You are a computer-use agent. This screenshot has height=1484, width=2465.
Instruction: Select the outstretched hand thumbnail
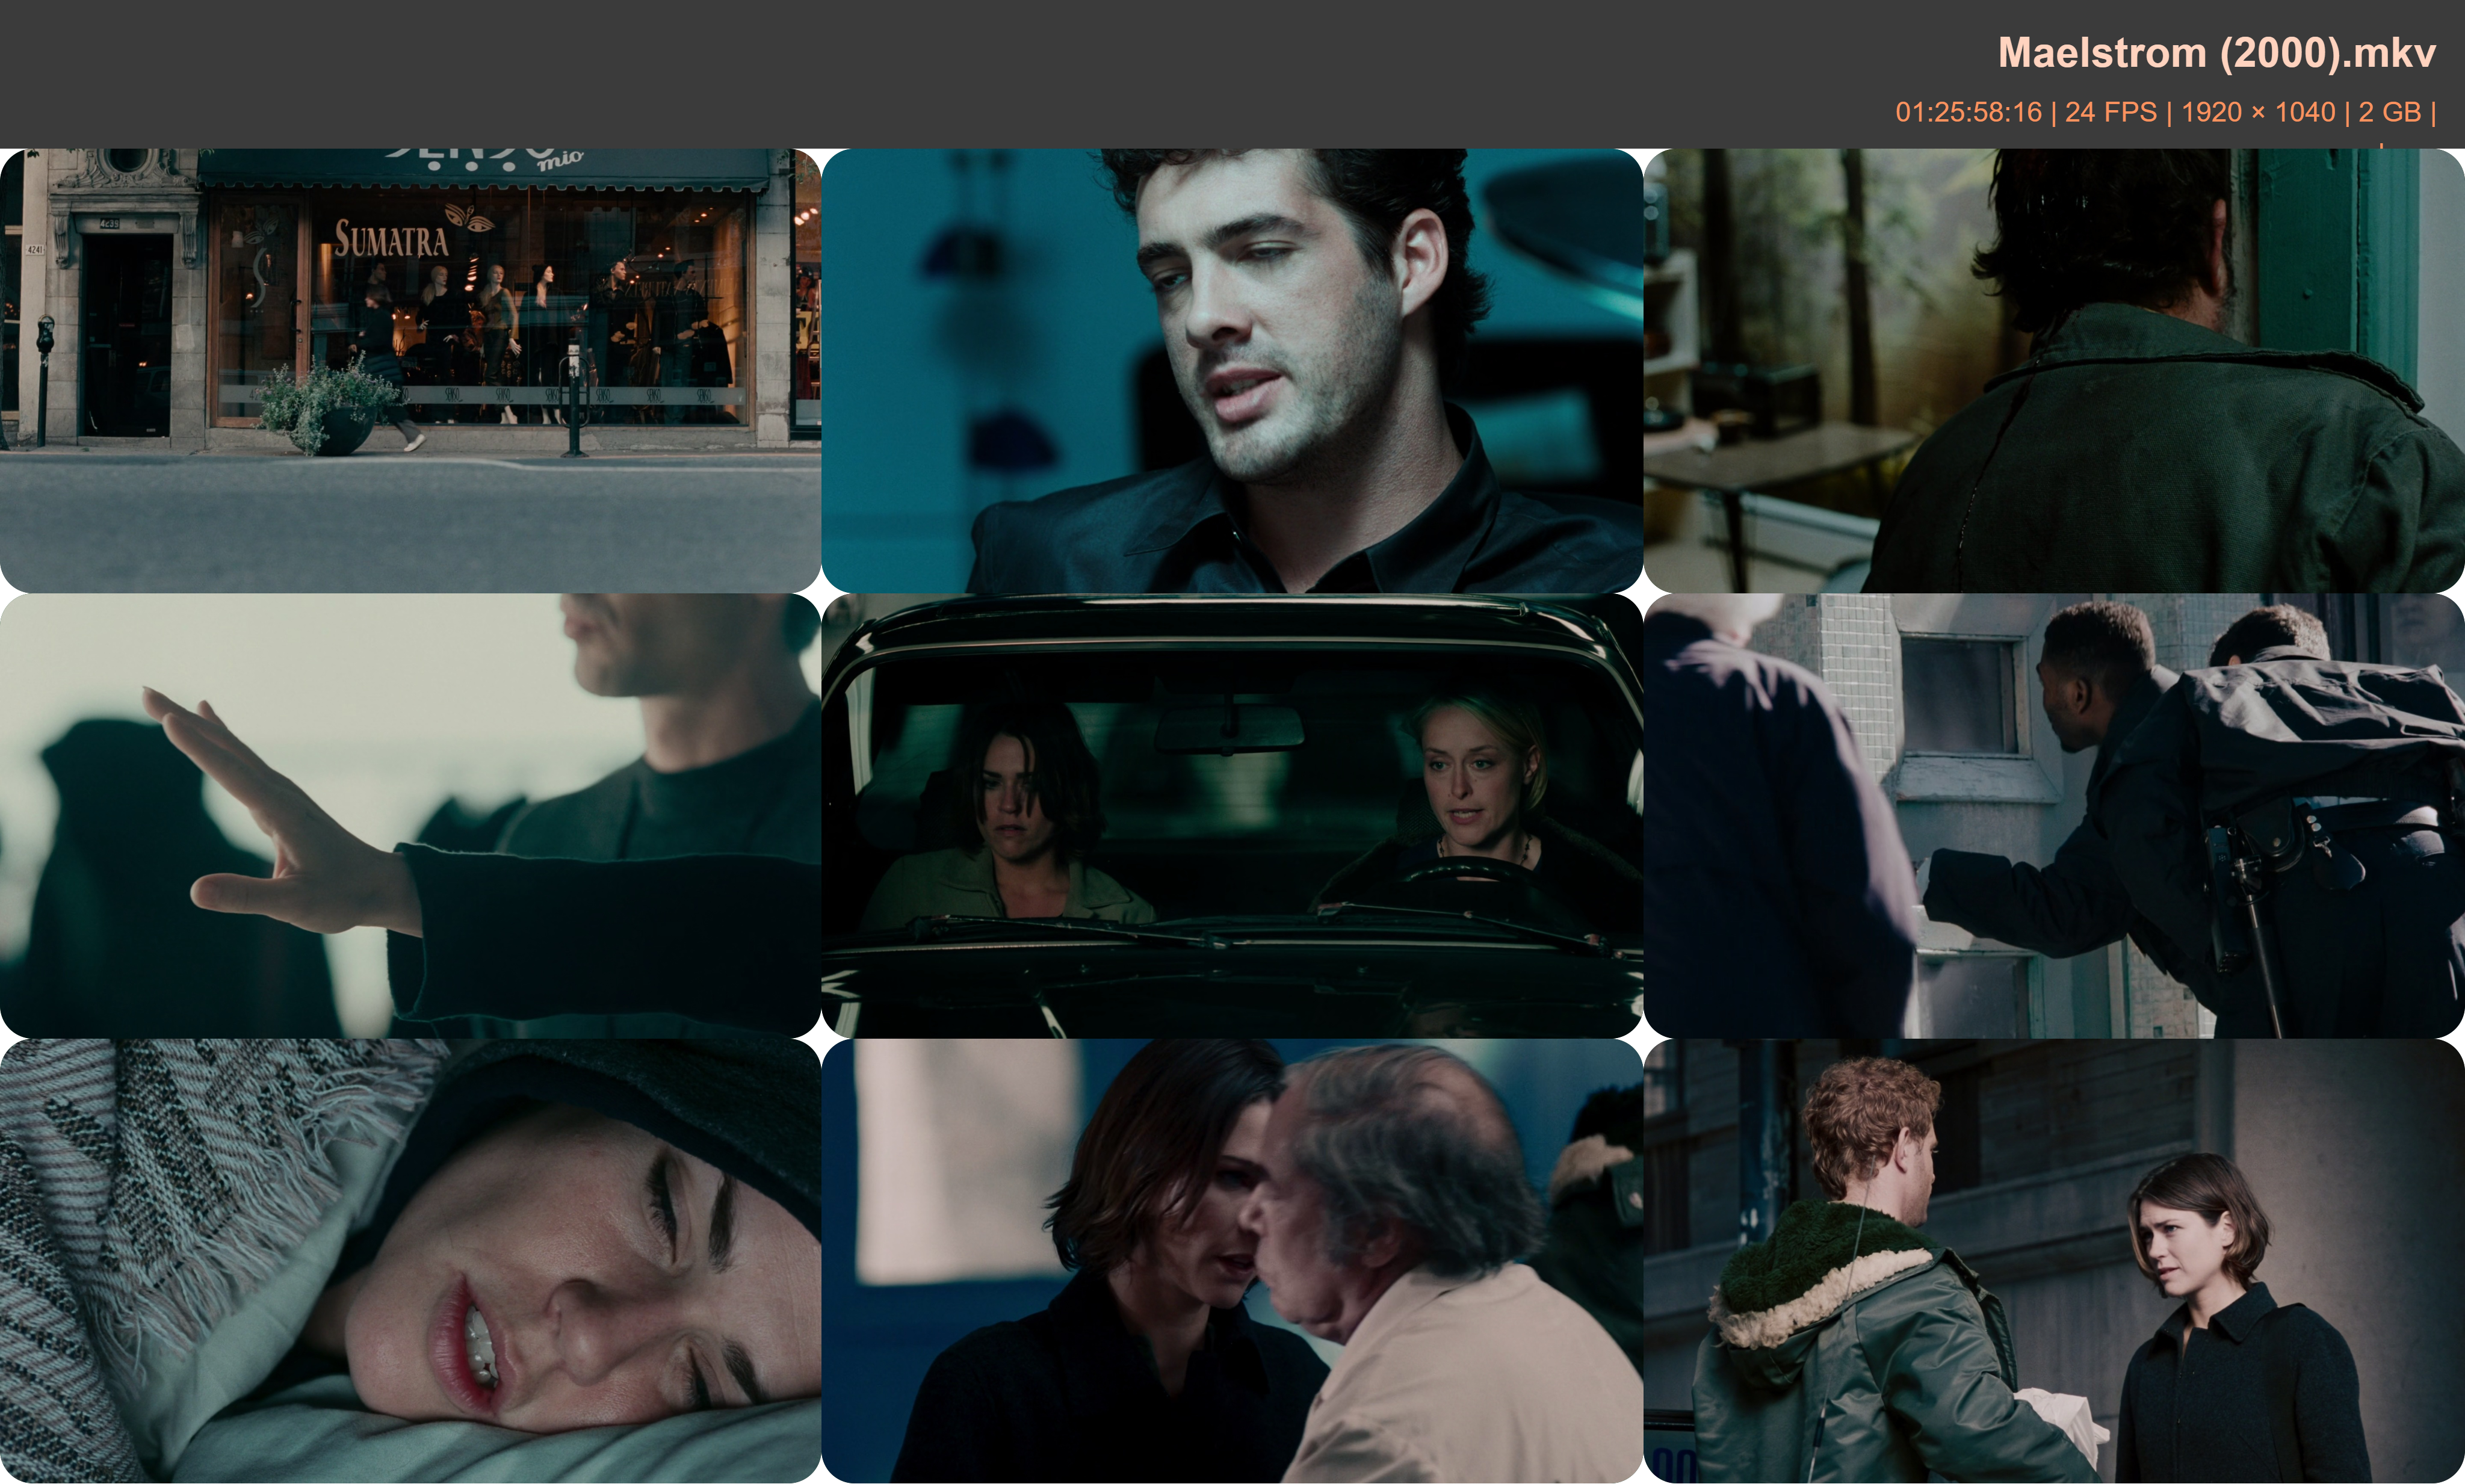(x=410, y=815)
